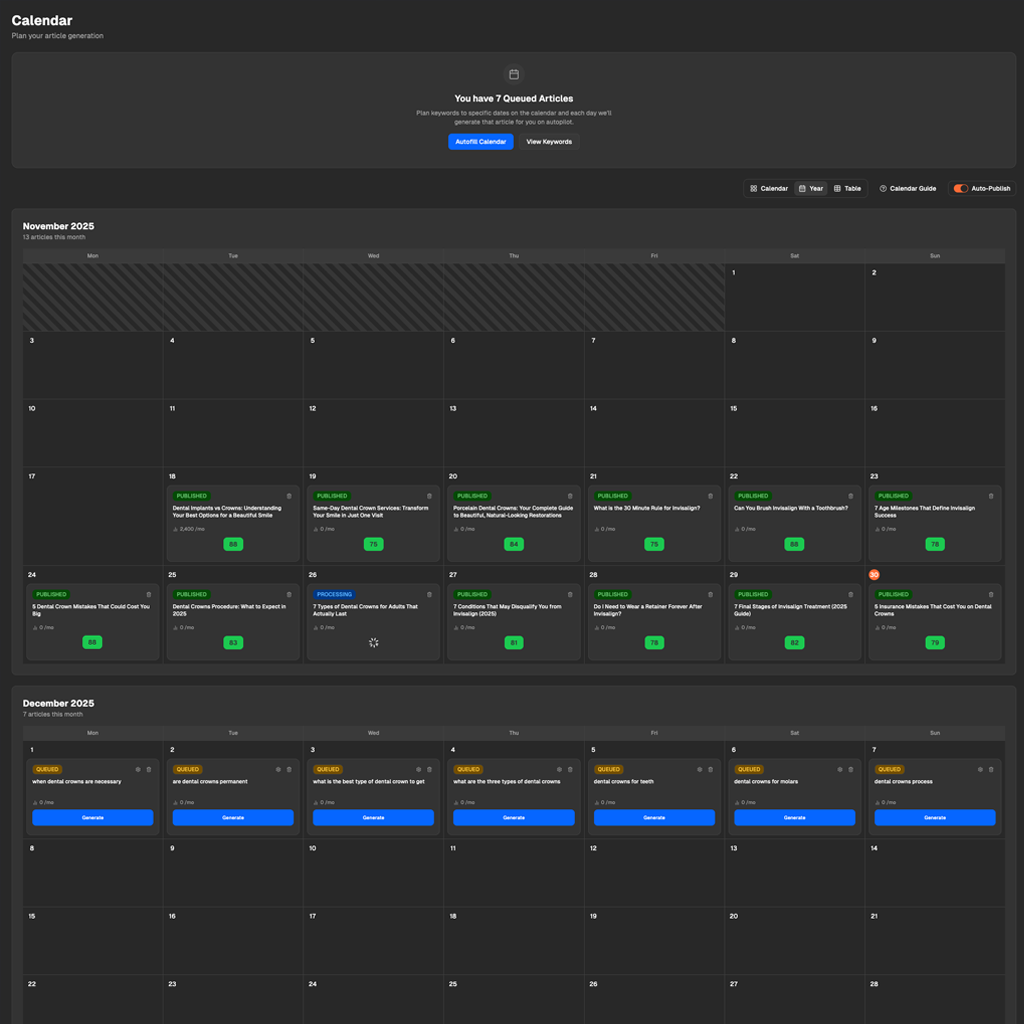This screenshot has width=1024, height=1024.
Task: Click the Table view grid icon
Action: pyautogui.click(x=837, y=188)
